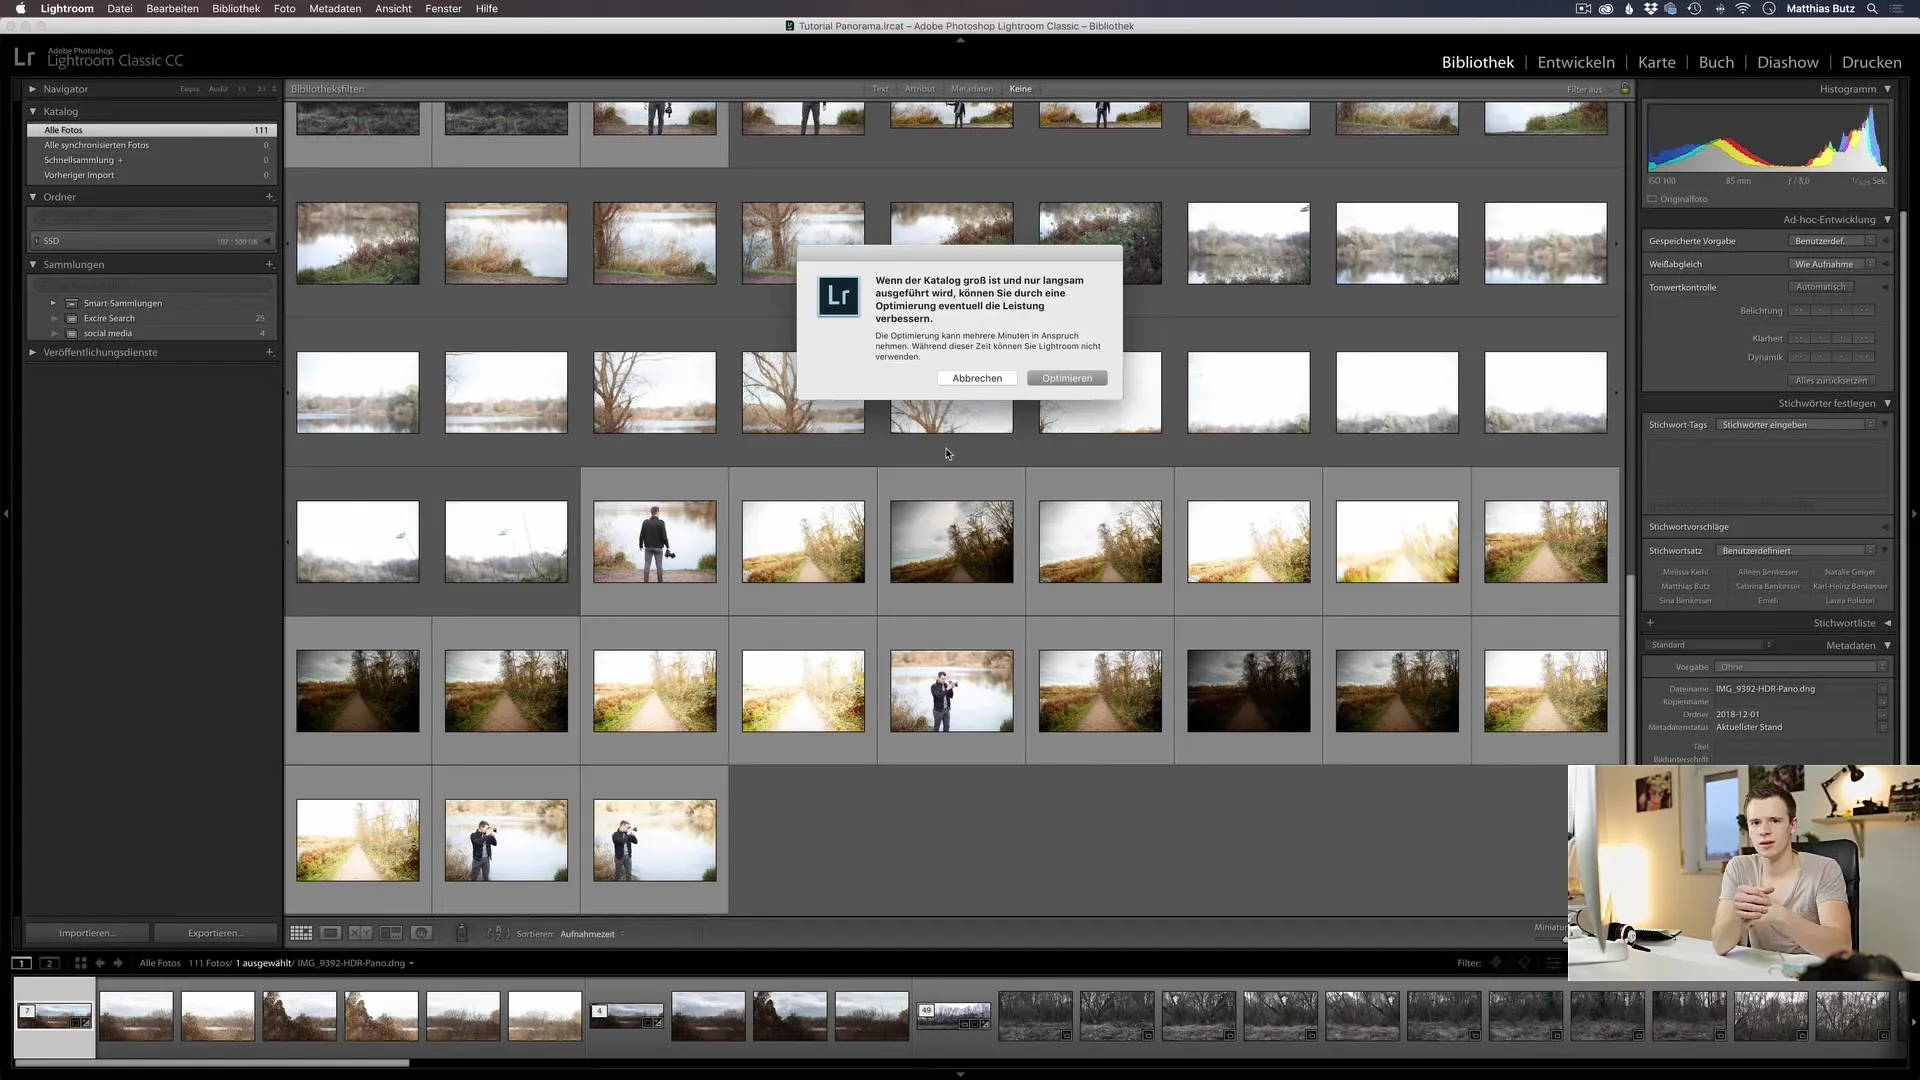Collapse the Katalog panel

(x=33, y=111)
